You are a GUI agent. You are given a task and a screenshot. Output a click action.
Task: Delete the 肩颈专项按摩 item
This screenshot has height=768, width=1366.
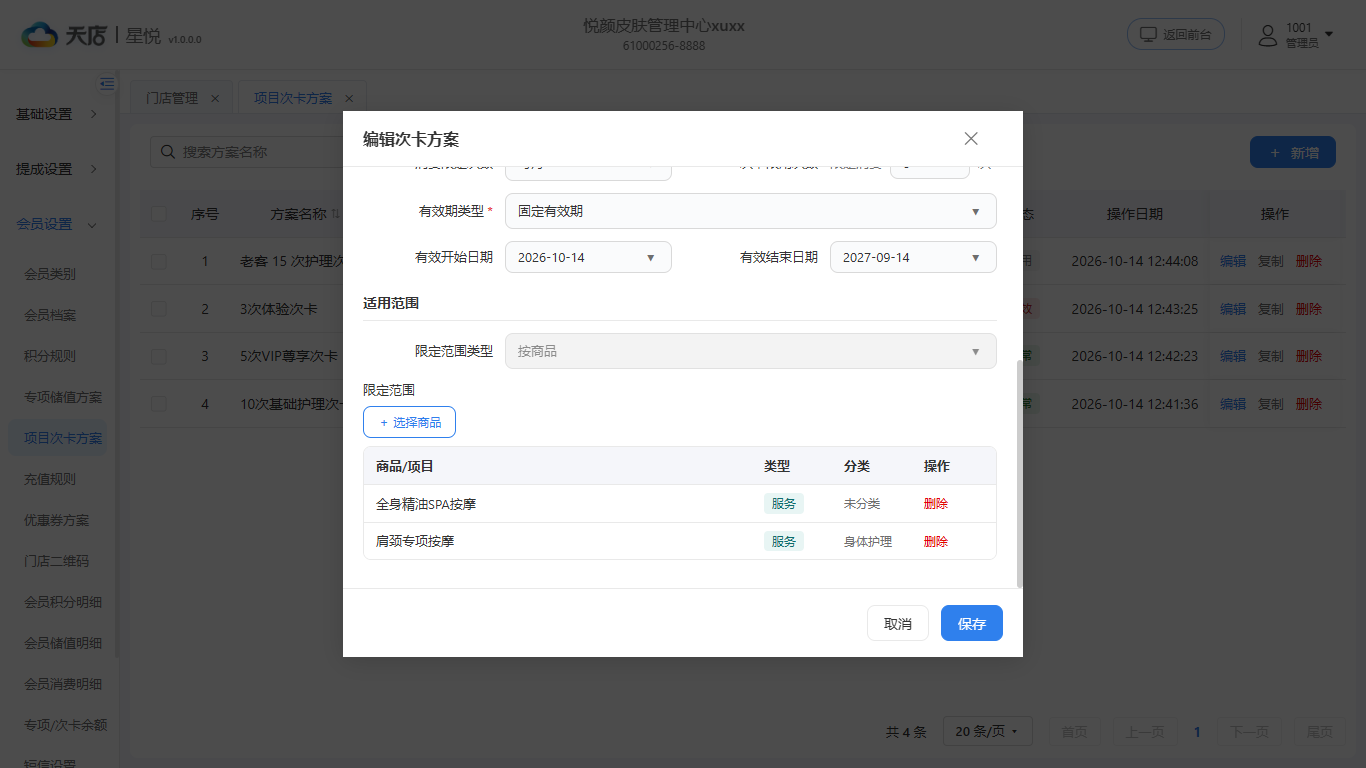pyautogui.click(x=936, y=542)
